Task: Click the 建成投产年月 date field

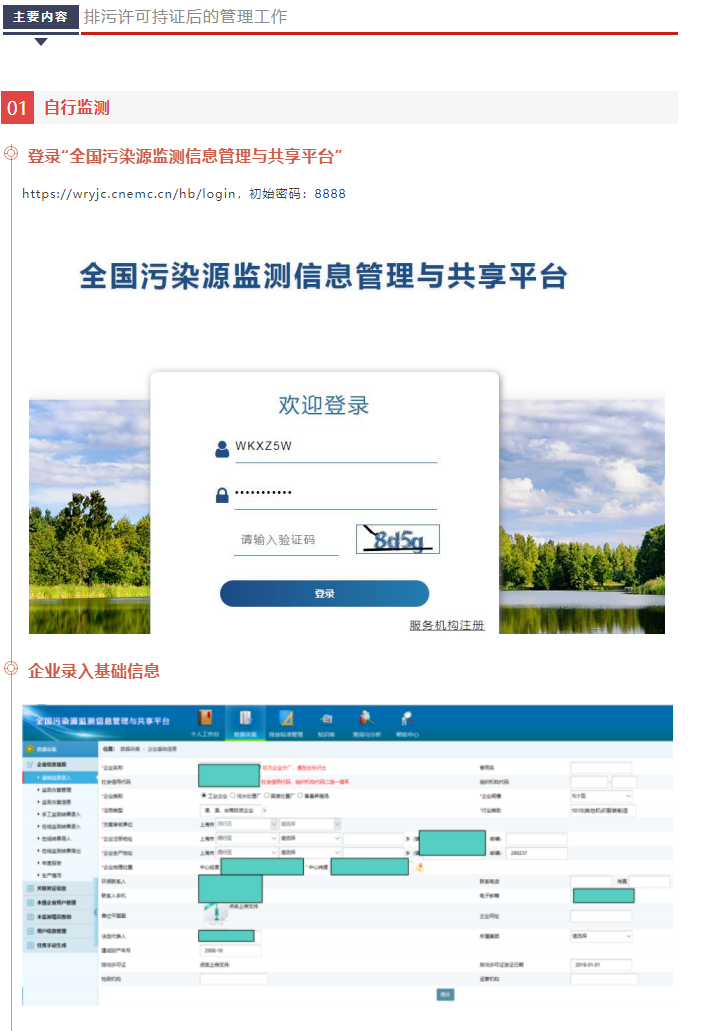Action: pyautogui.click(x=231, y=951)
